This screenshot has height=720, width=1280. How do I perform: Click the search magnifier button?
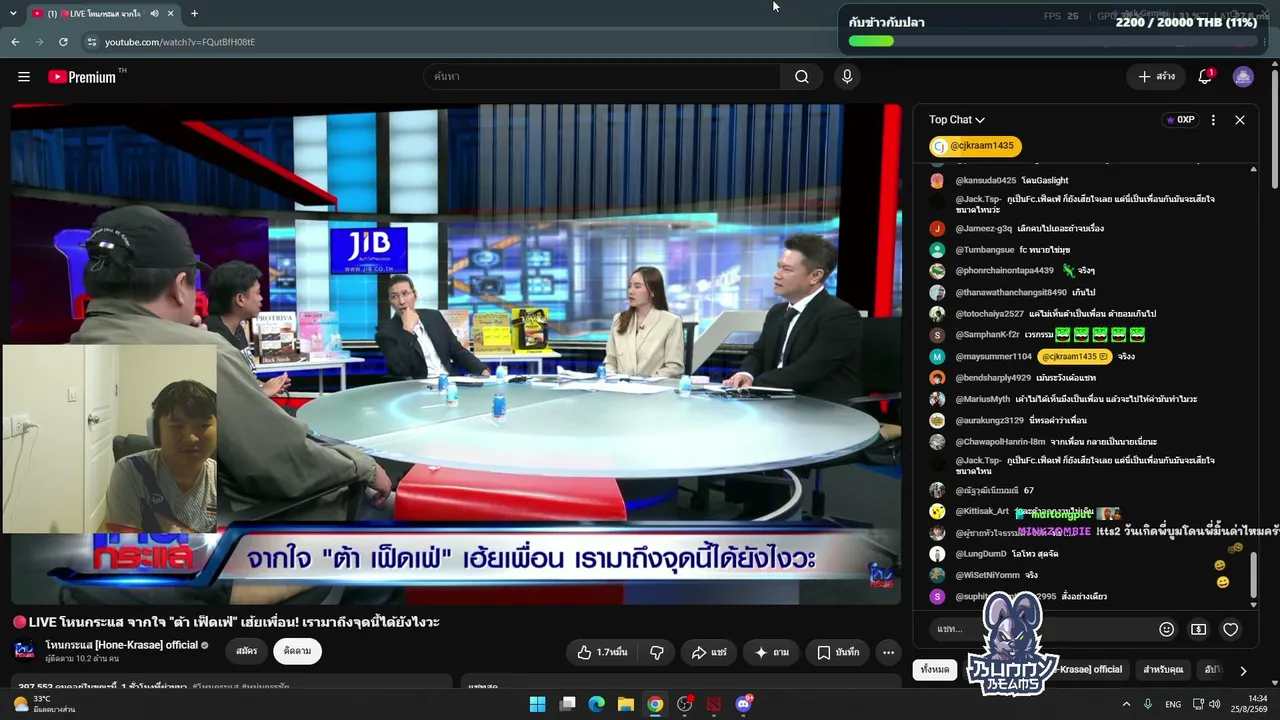802,77
